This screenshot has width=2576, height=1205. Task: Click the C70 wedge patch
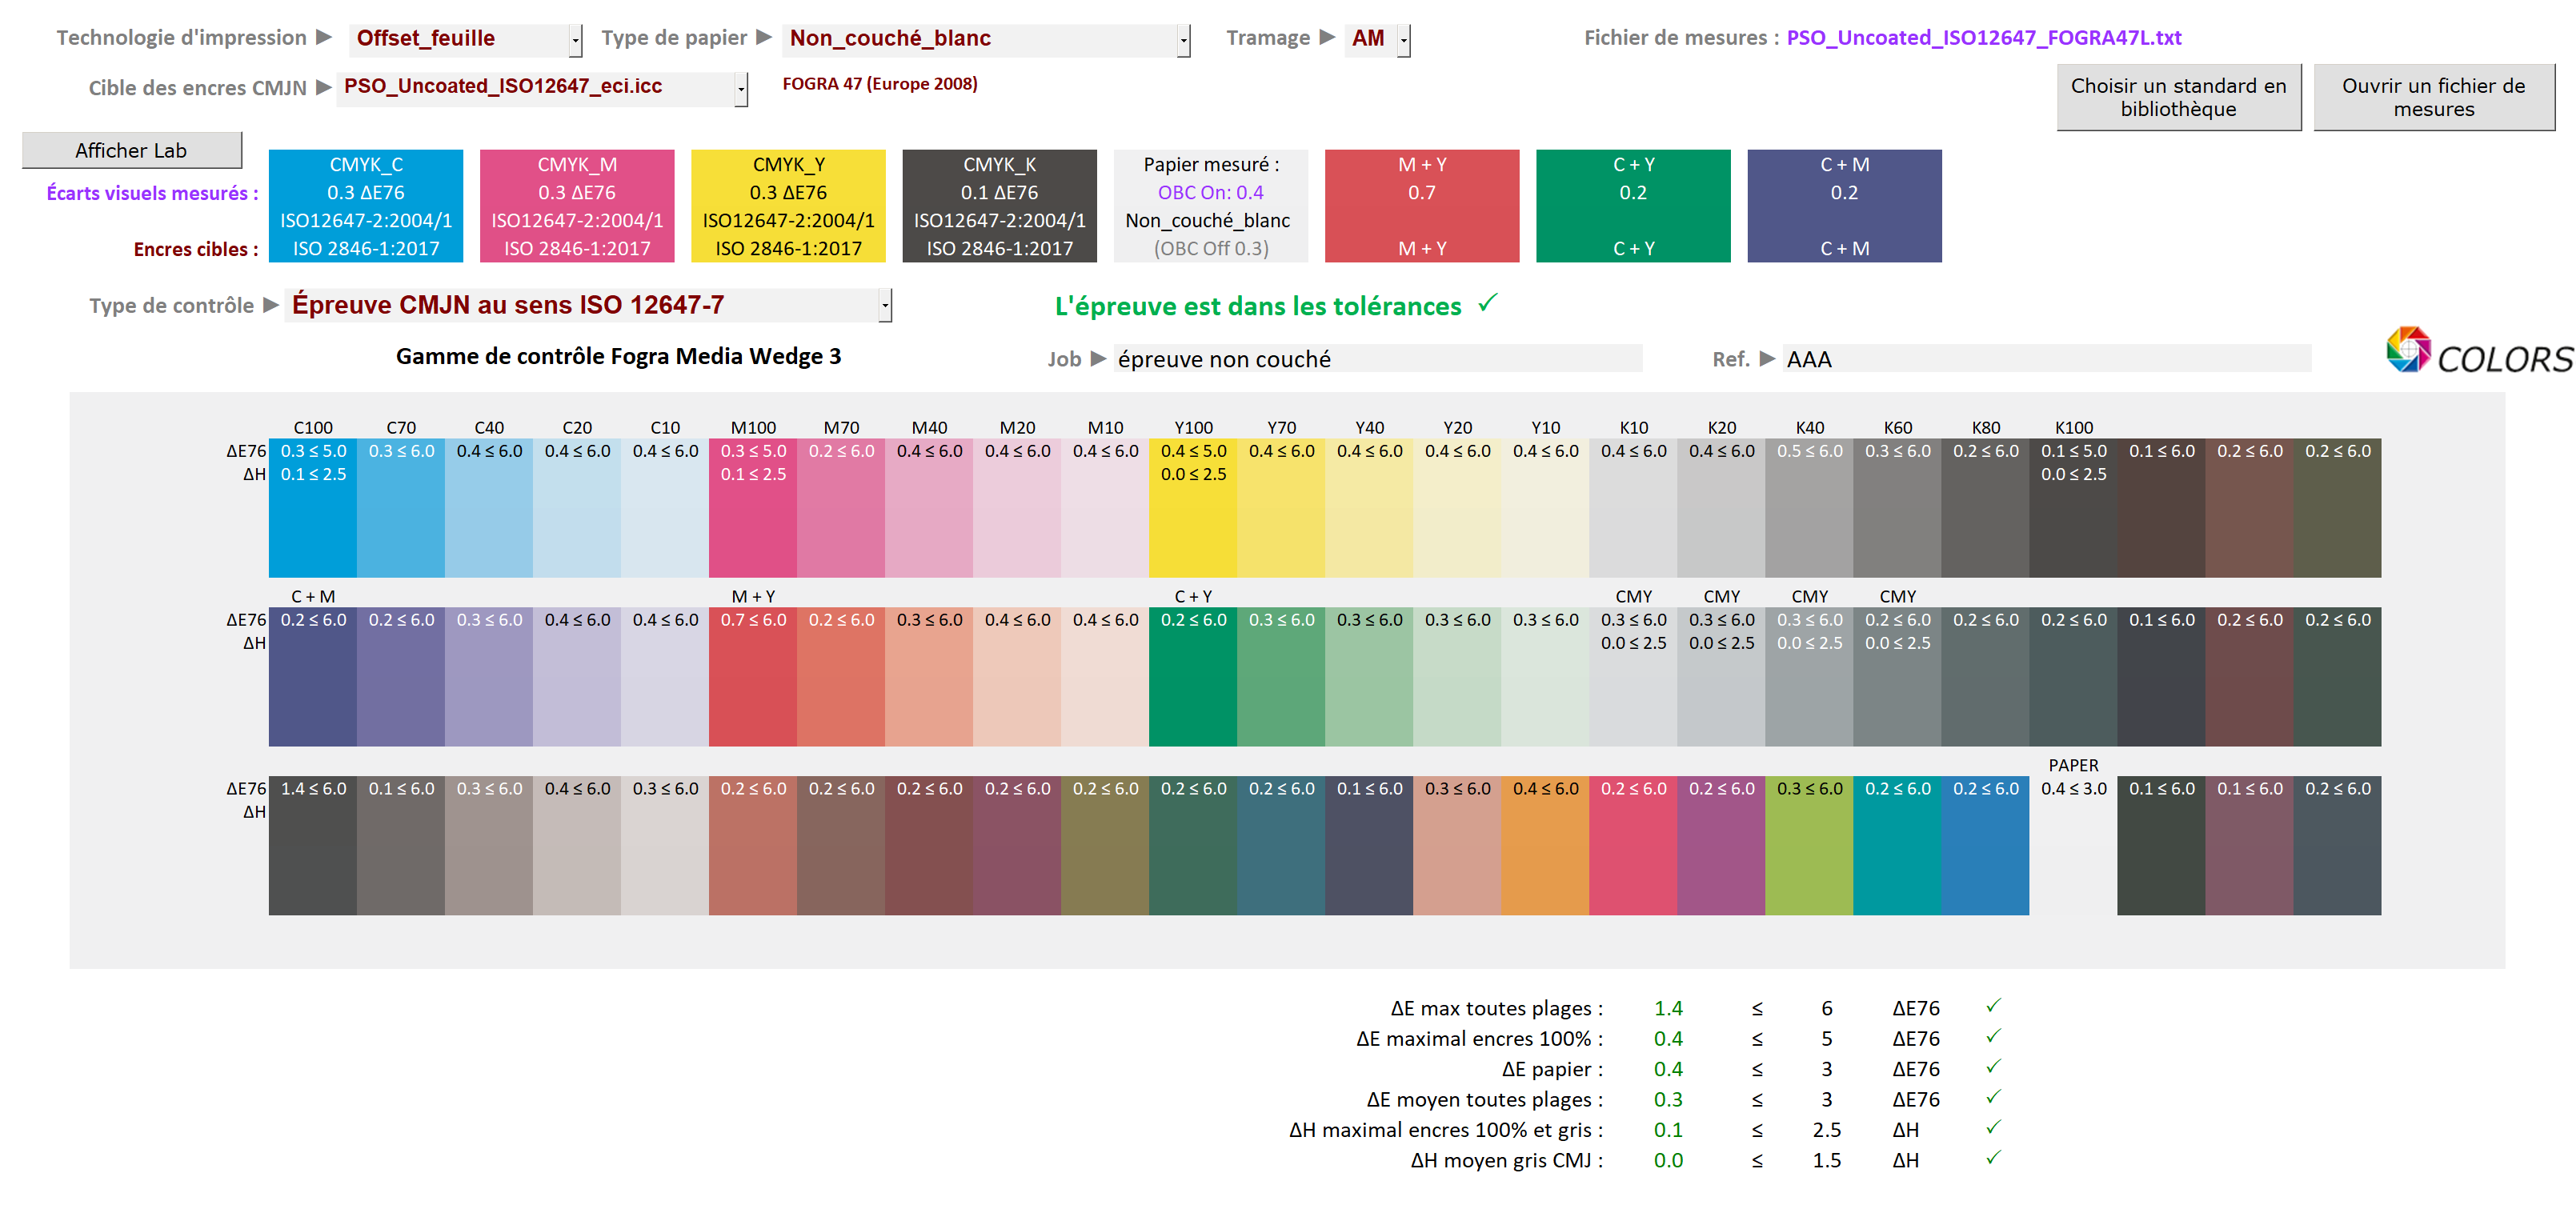point(401,508)
